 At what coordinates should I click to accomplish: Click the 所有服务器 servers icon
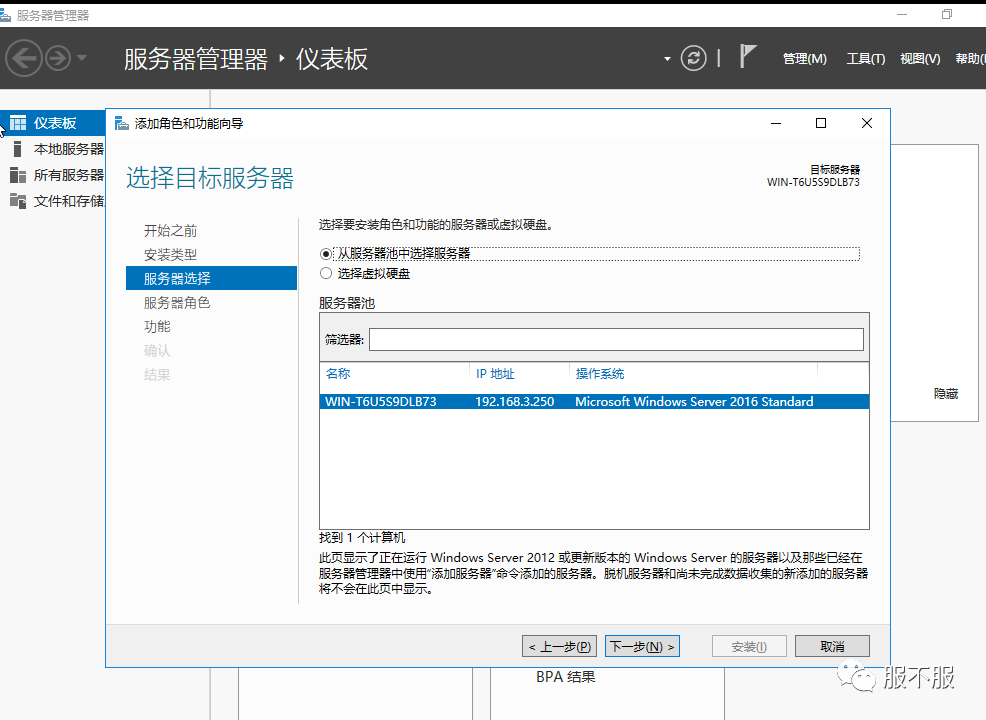pyautogui.click(x=18, y=175)
